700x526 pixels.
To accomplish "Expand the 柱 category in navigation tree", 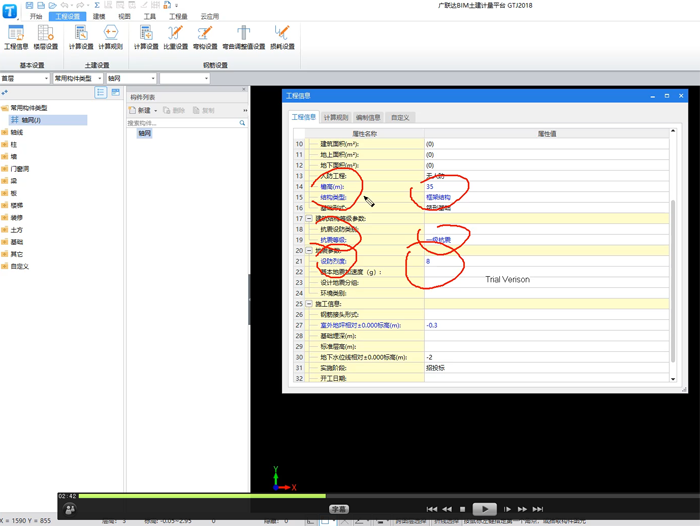I will point(5,145).
